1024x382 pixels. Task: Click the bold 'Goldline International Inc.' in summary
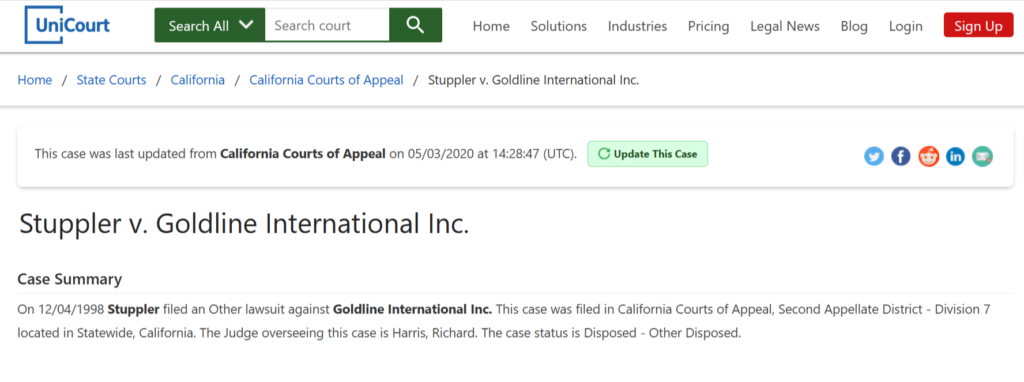click(x=413, y=309)
